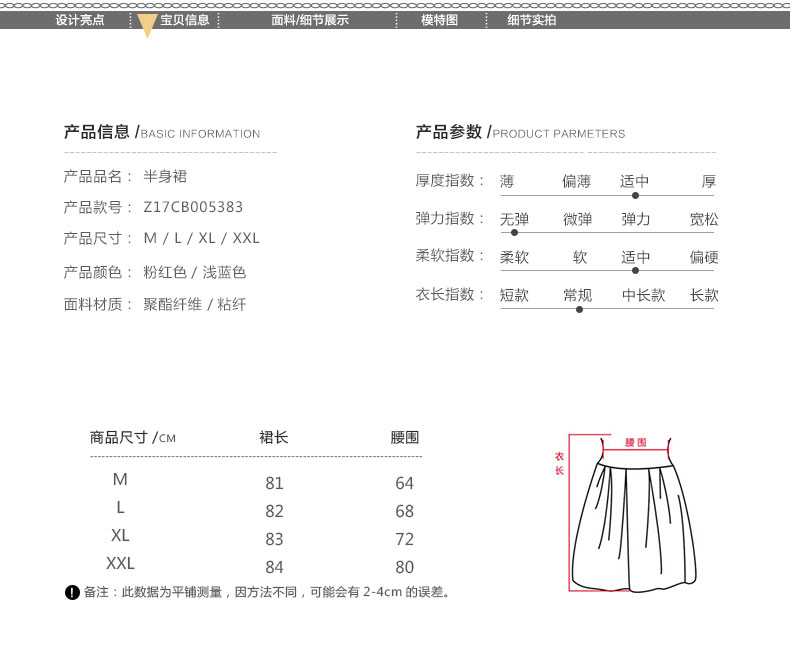Click the 长款 length option label
Screen dimensions: 790x649
(704, 295)
